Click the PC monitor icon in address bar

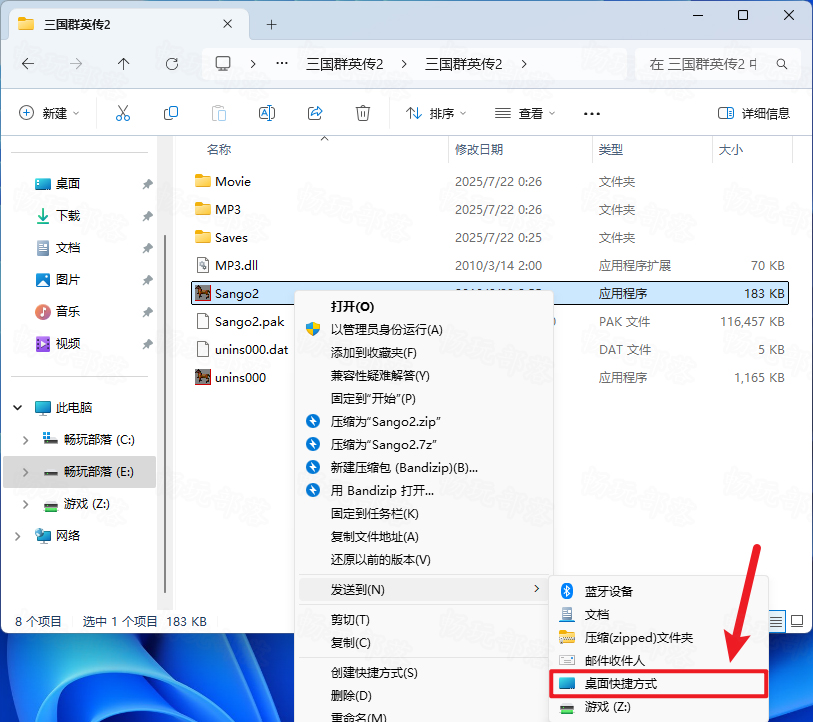[223, 64]
